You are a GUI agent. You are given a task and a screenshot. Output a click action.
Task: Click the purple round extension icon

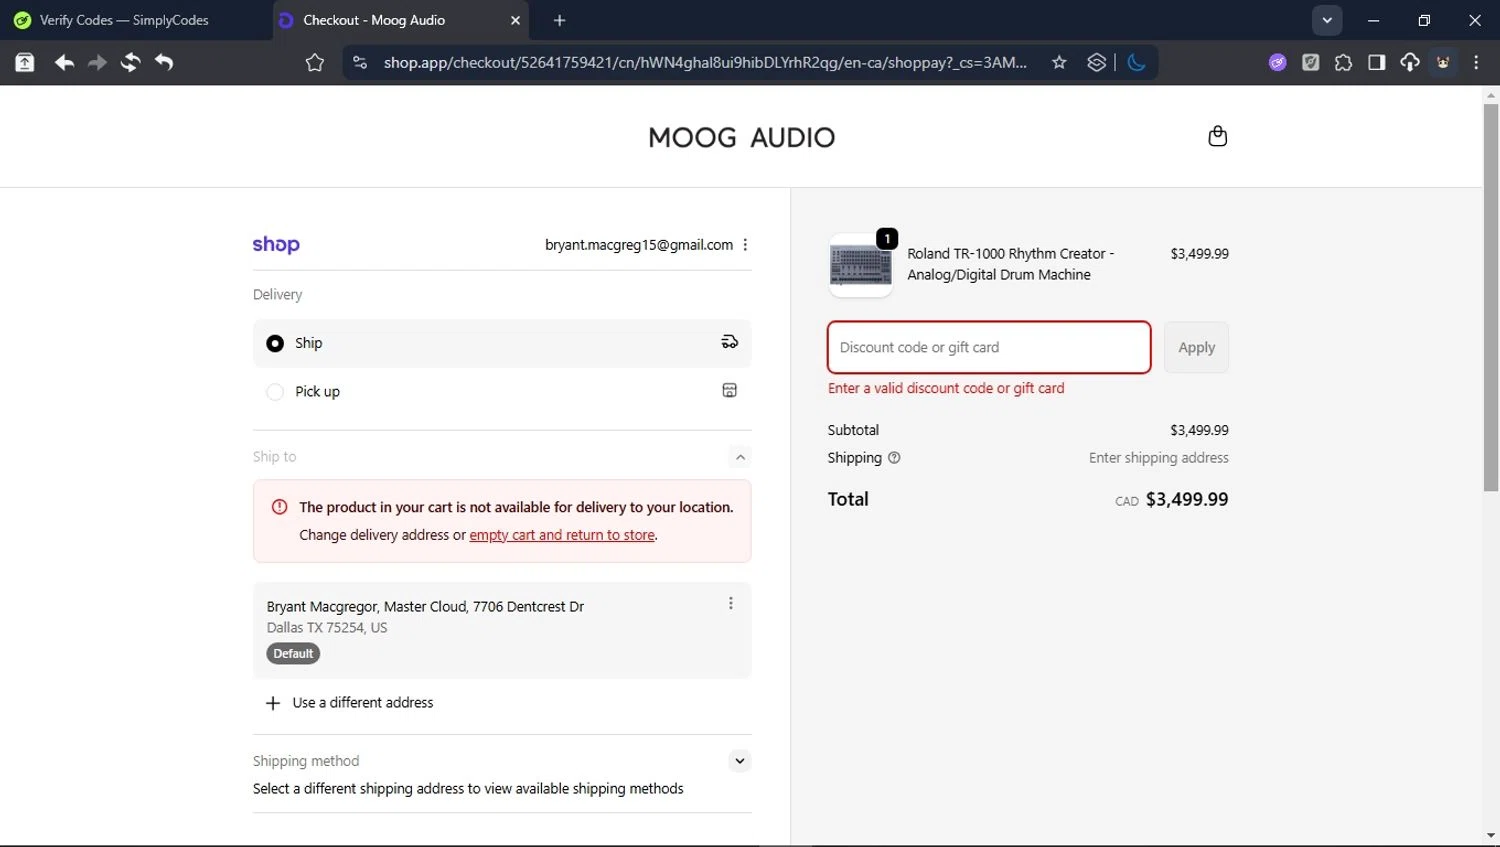tap(1277, 63)
